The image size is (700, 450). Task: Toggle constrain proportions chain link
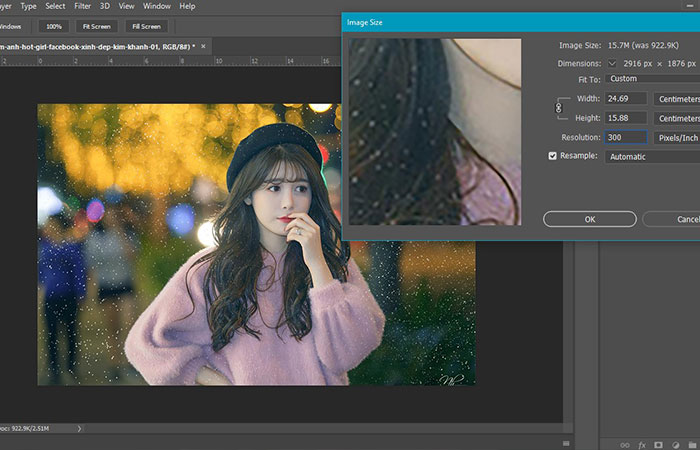click(559, 108)
